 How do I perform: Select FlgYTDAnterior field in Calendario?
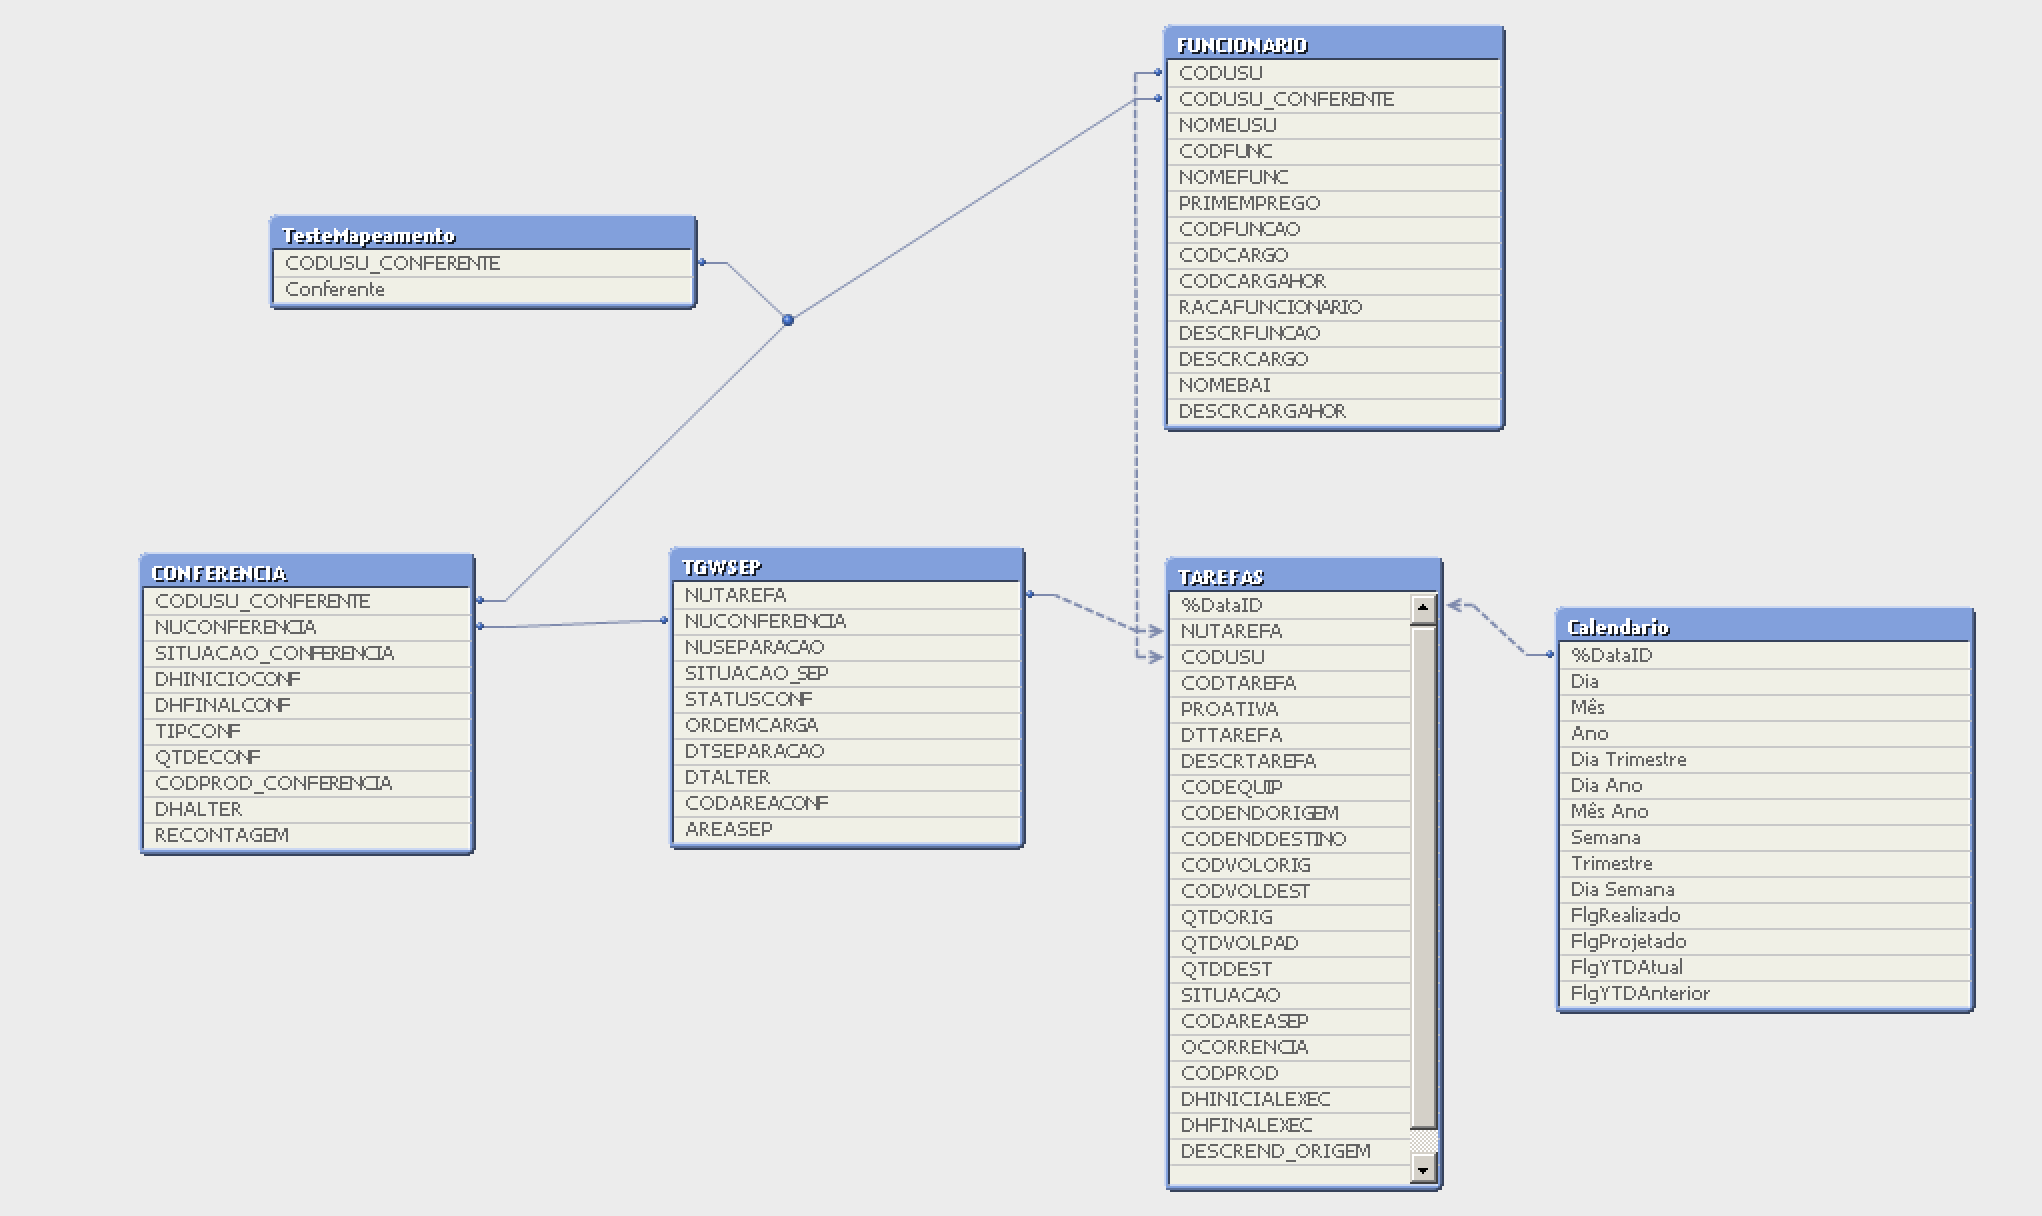pos(1640,993)
